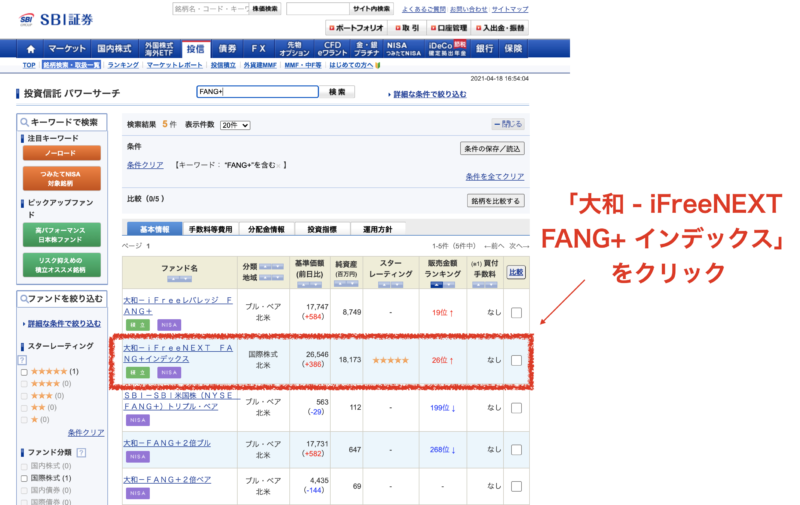This screenshot has width=800, height=505.
Task: Sort ファンド名 column descending
Action: [x=186, y=279]
